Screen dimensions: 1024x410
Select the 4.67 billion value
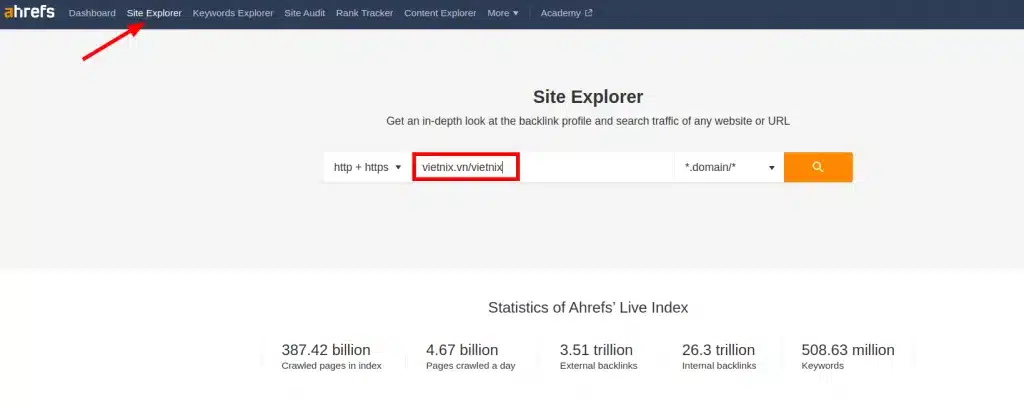coord(462,350)
